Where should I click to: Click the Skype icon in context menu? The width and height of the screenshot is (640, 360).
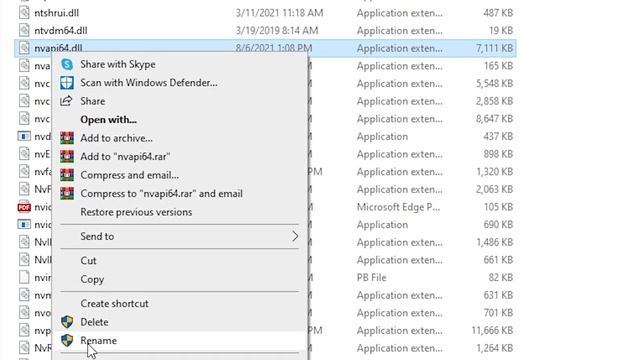click(67, 64)
